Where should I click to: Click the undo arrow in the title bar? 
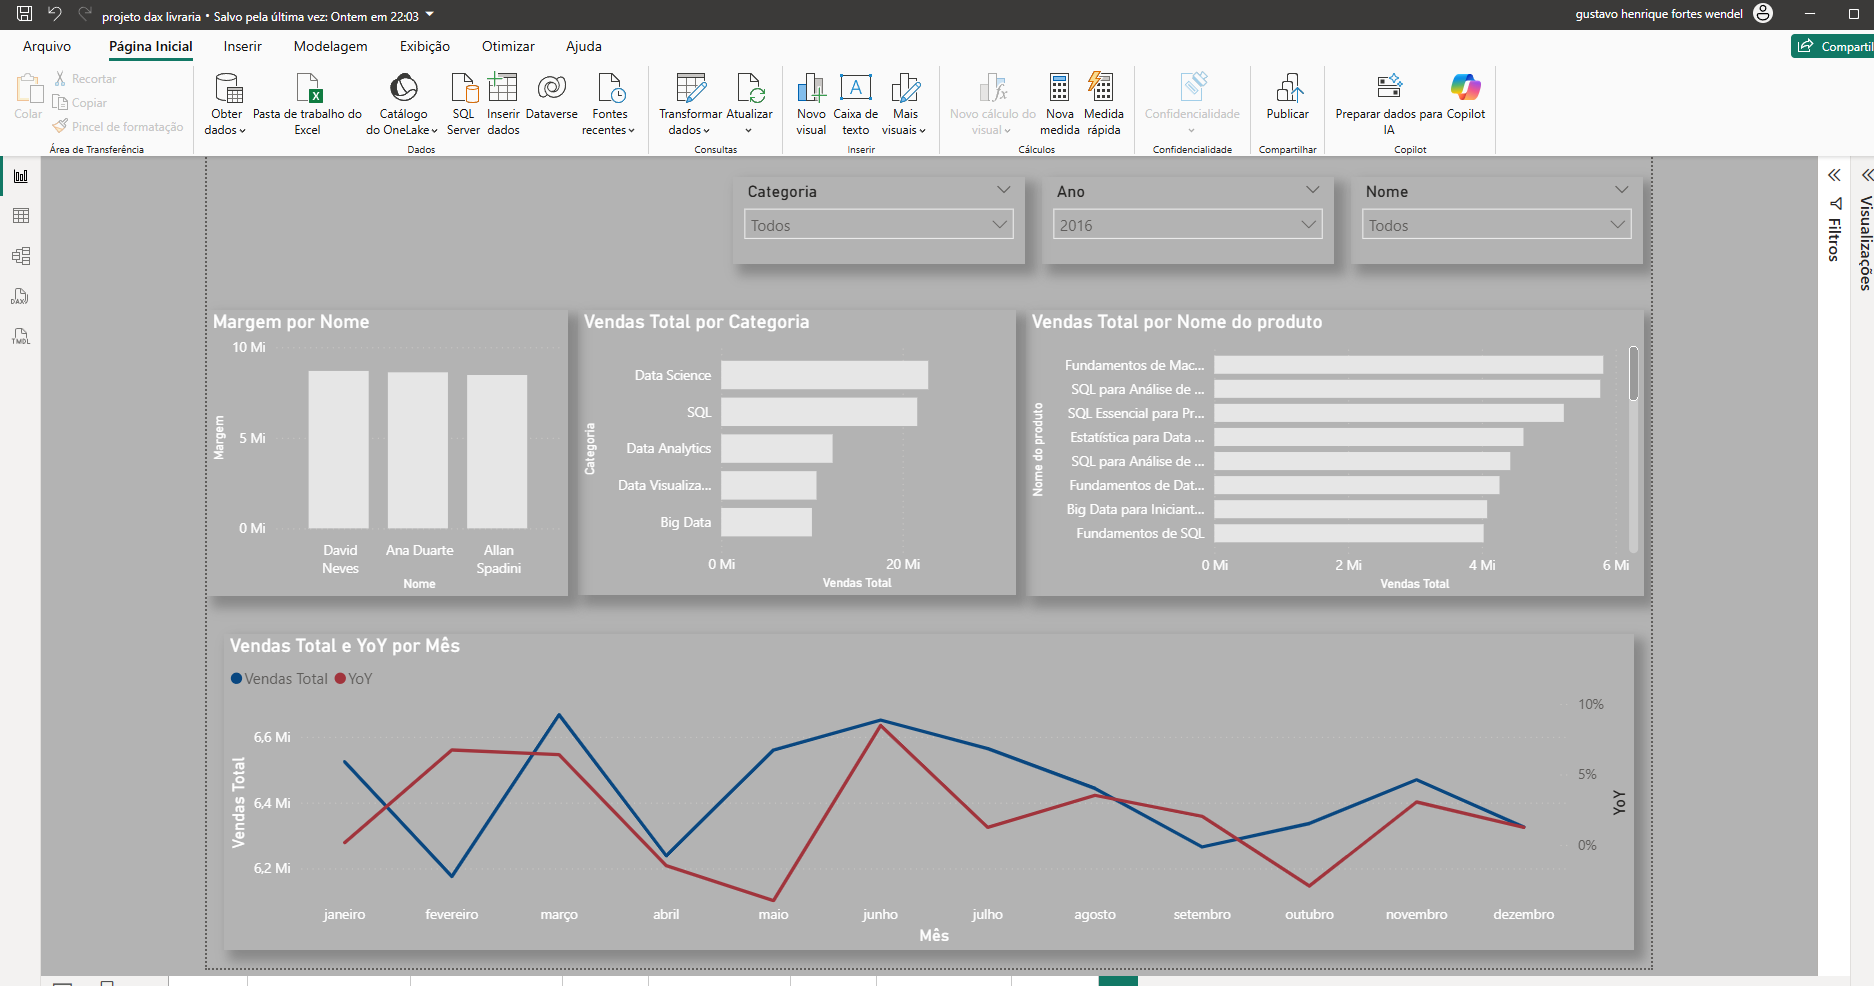(55, 14)
